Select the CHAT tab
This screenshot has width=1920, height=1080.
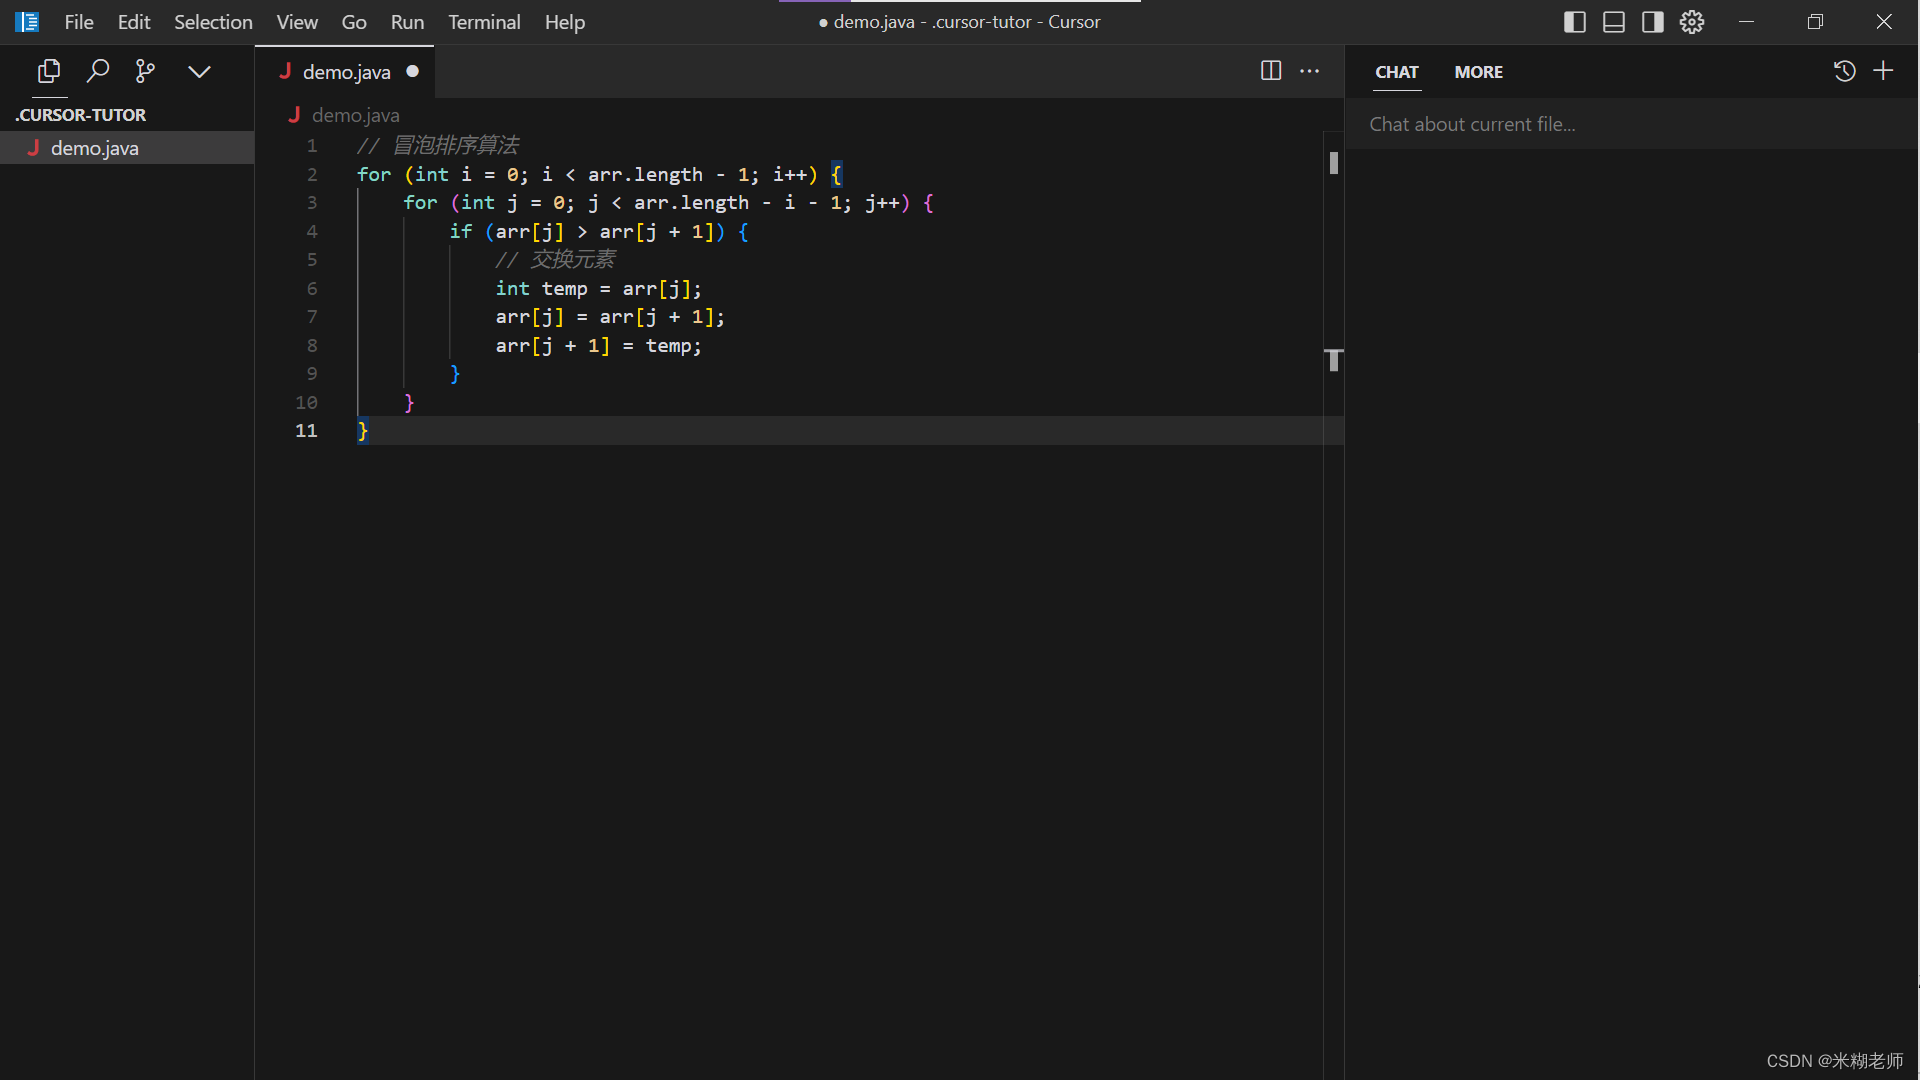point(1396,72)
